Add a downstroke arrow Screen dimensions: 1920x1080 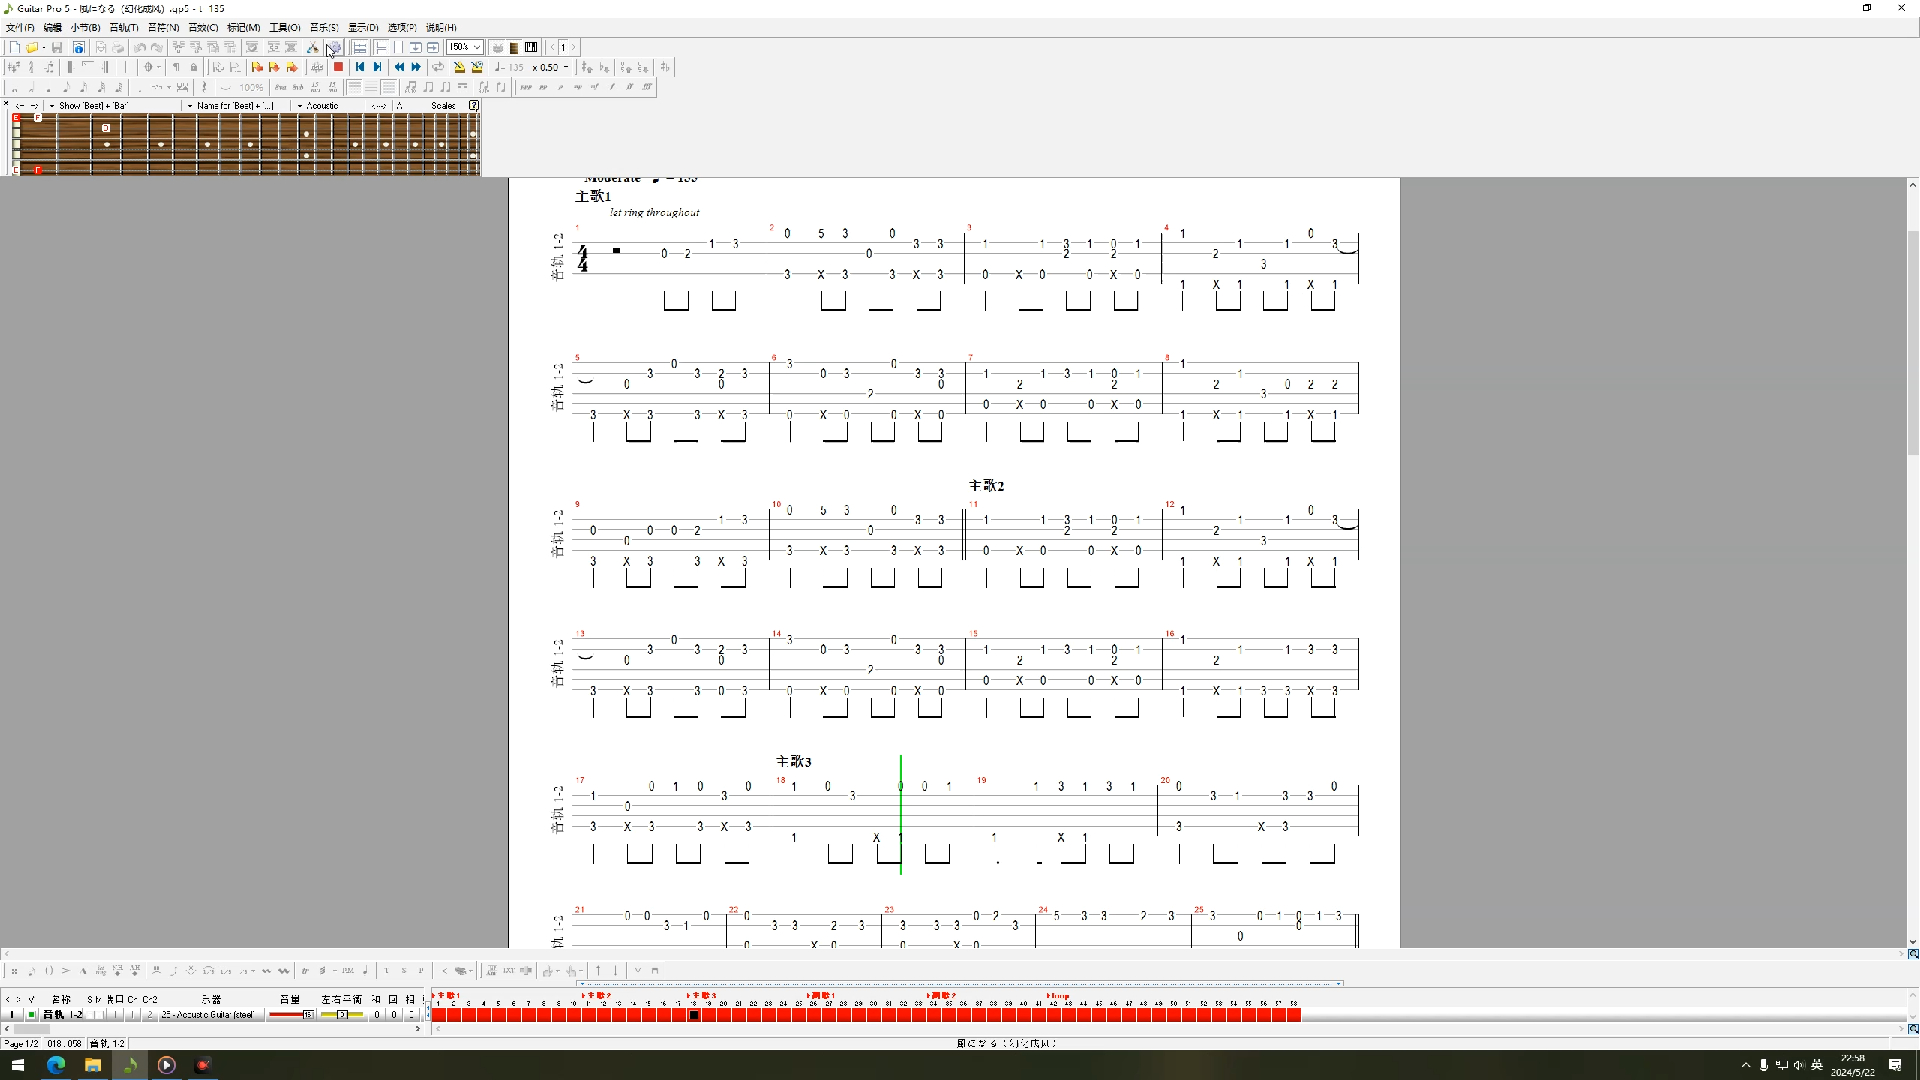coord(615,970)
